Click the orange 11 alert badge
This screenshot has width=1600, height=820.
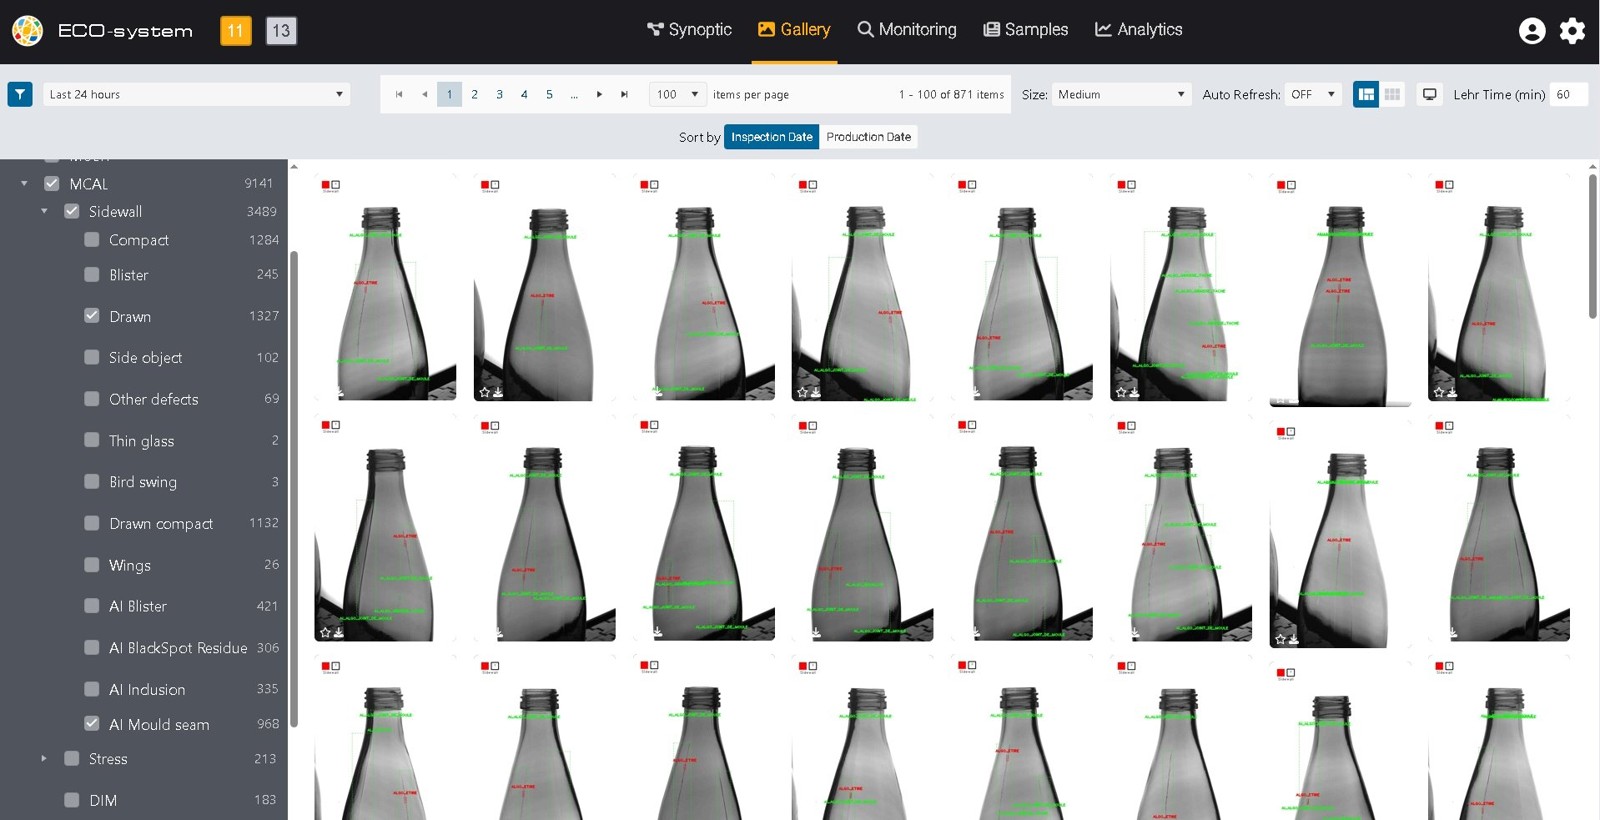235,31
